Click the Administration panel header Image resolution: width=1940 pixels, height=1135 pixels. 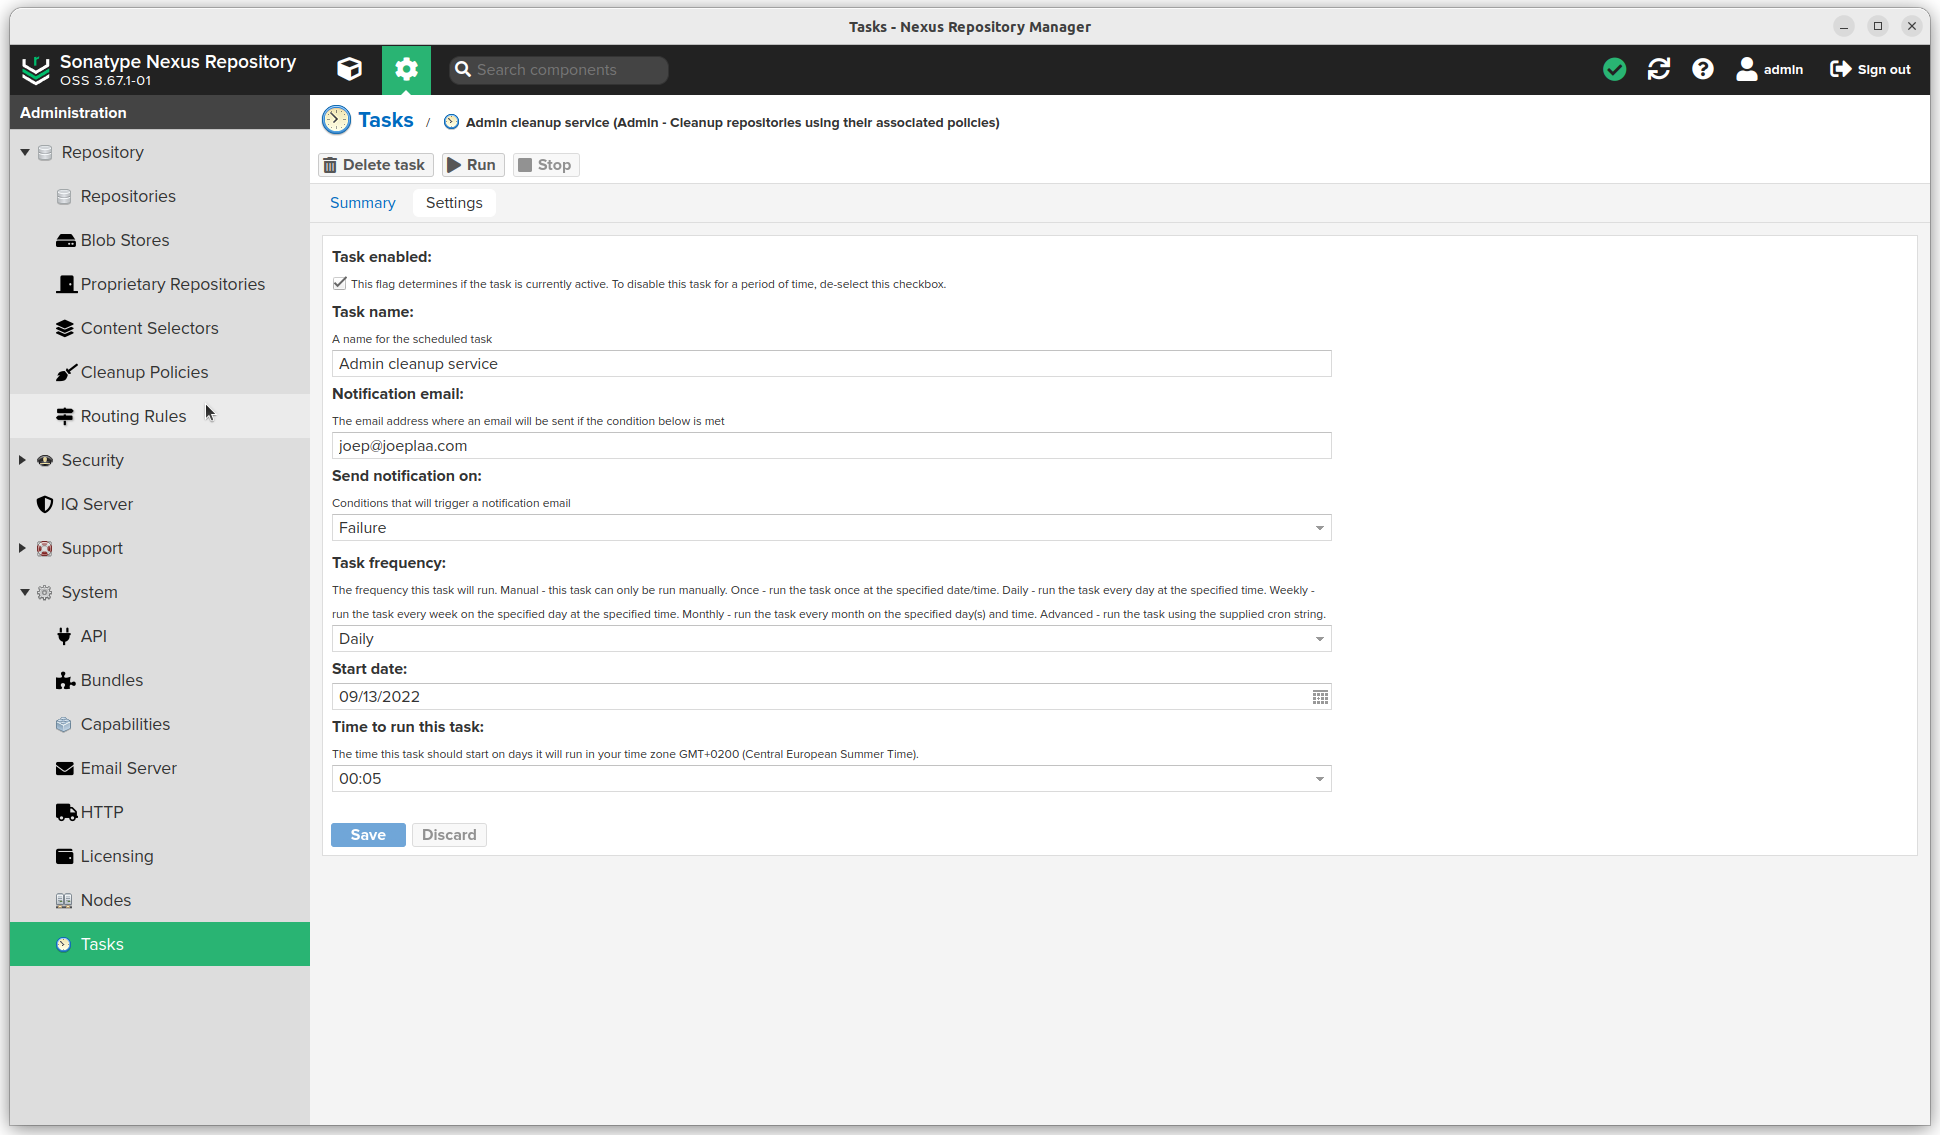(x=160, y=113)
